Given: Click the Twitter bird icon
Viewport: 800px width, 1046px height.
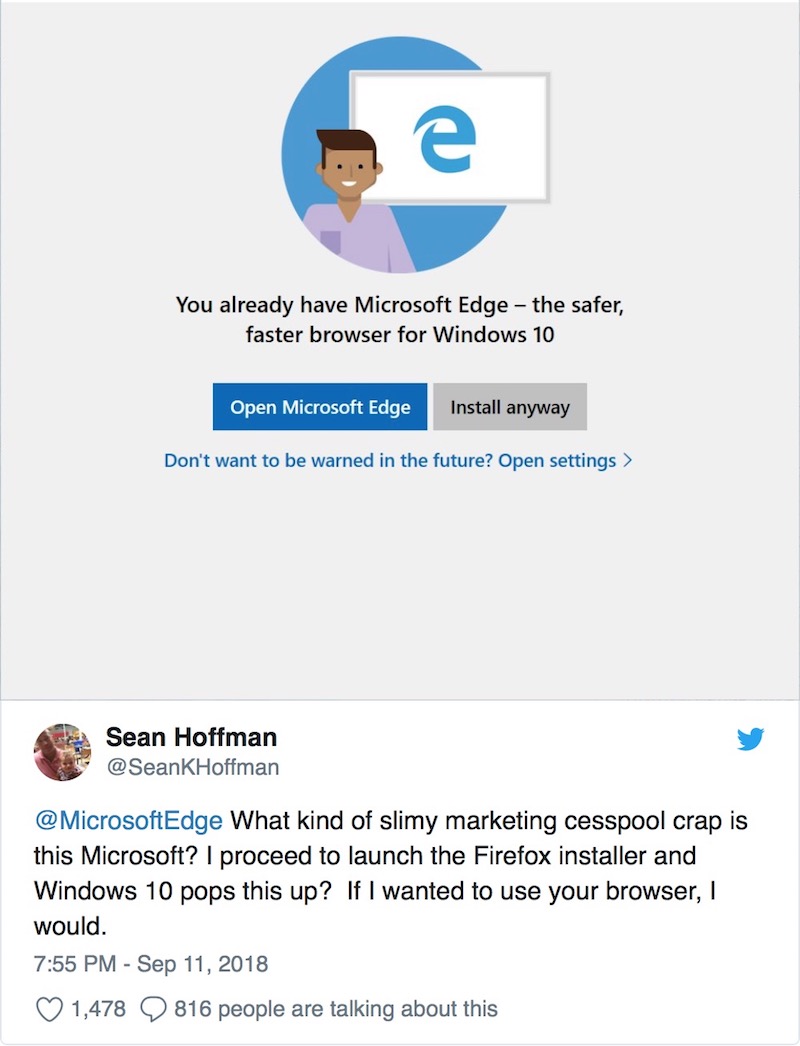Looking at the screenshot, I should click(x=750, y=739).
